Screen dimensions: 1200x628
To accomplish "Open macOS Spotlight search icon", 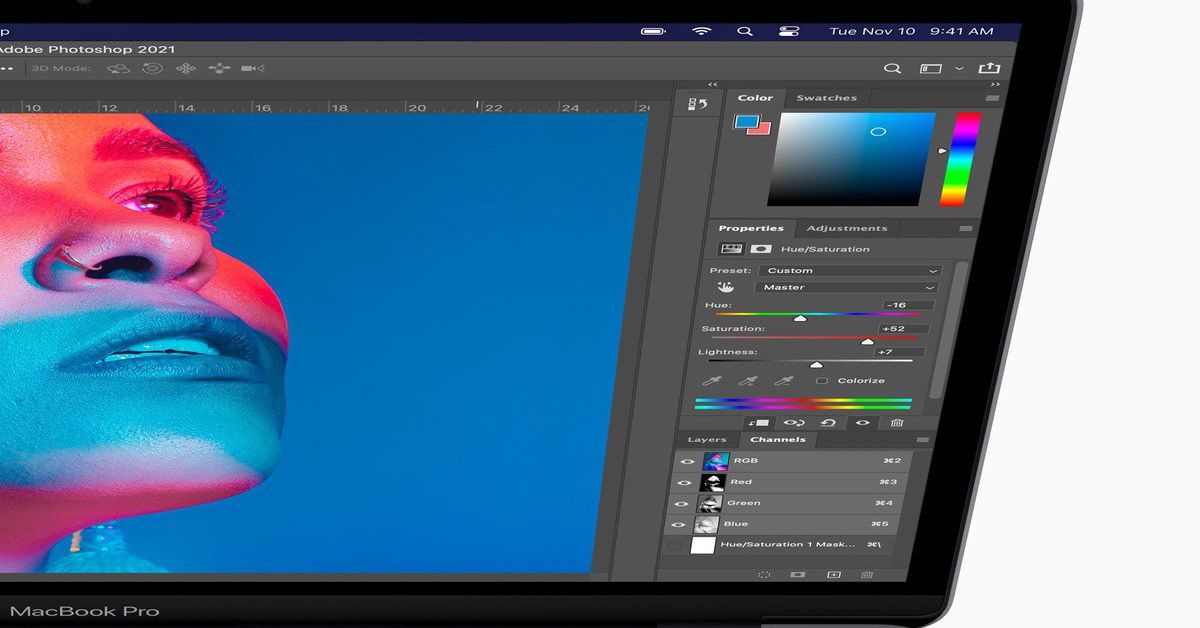I will tap(745, 31).
